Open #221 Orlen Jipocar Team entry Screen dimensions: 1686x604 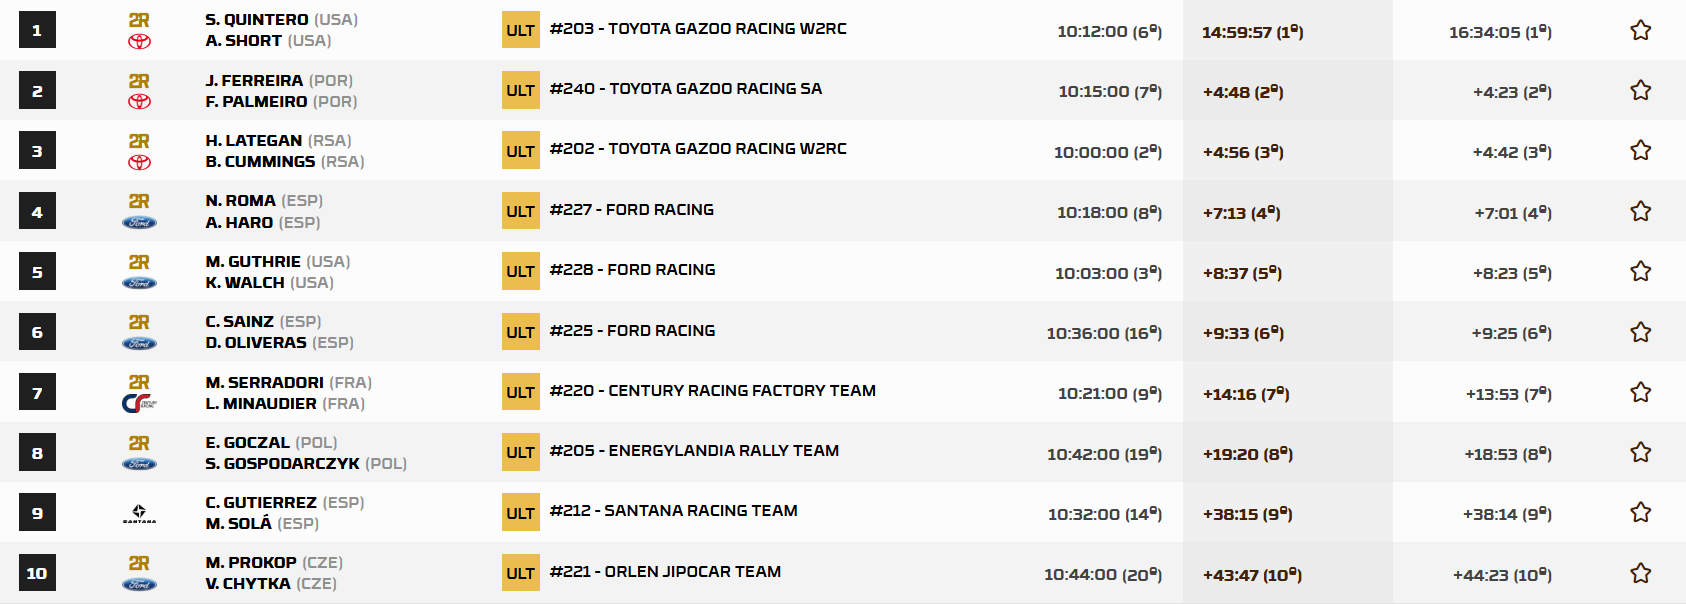[665, 572]
